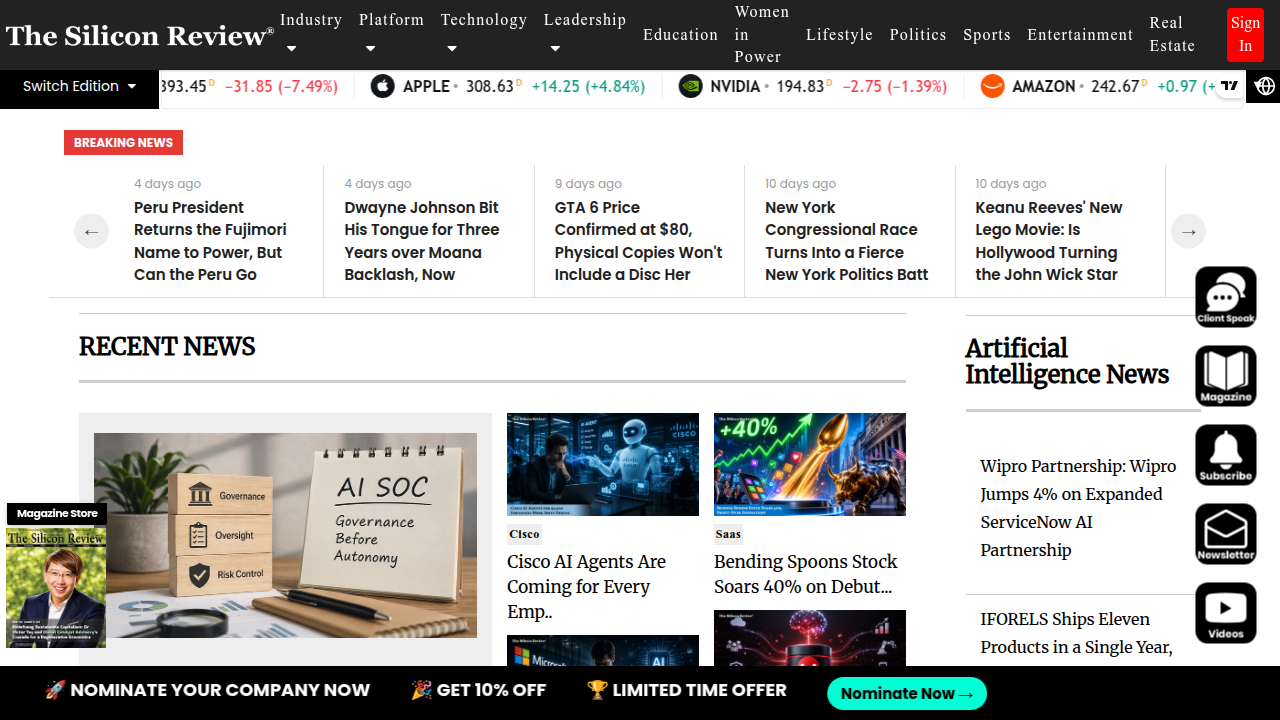The width and height of the screenshot is (1280, 720).
Task: Open the Magazine Store cover thumbnail
Action: tap(56, 587)
